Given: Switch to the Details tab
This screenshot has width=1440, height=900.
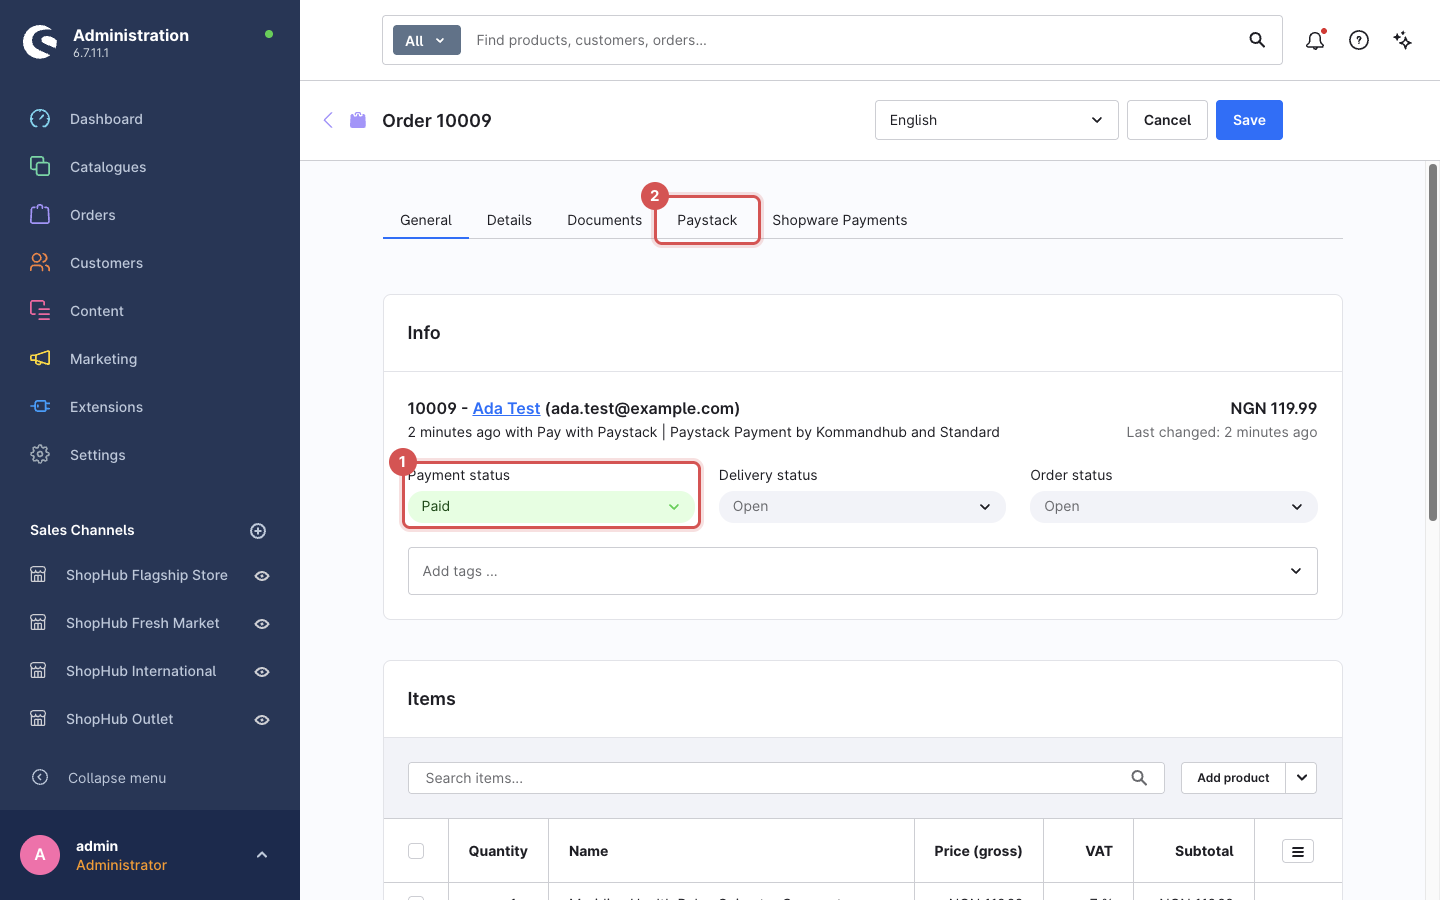Looking at the screenshot, I should [x=509, y=220].
